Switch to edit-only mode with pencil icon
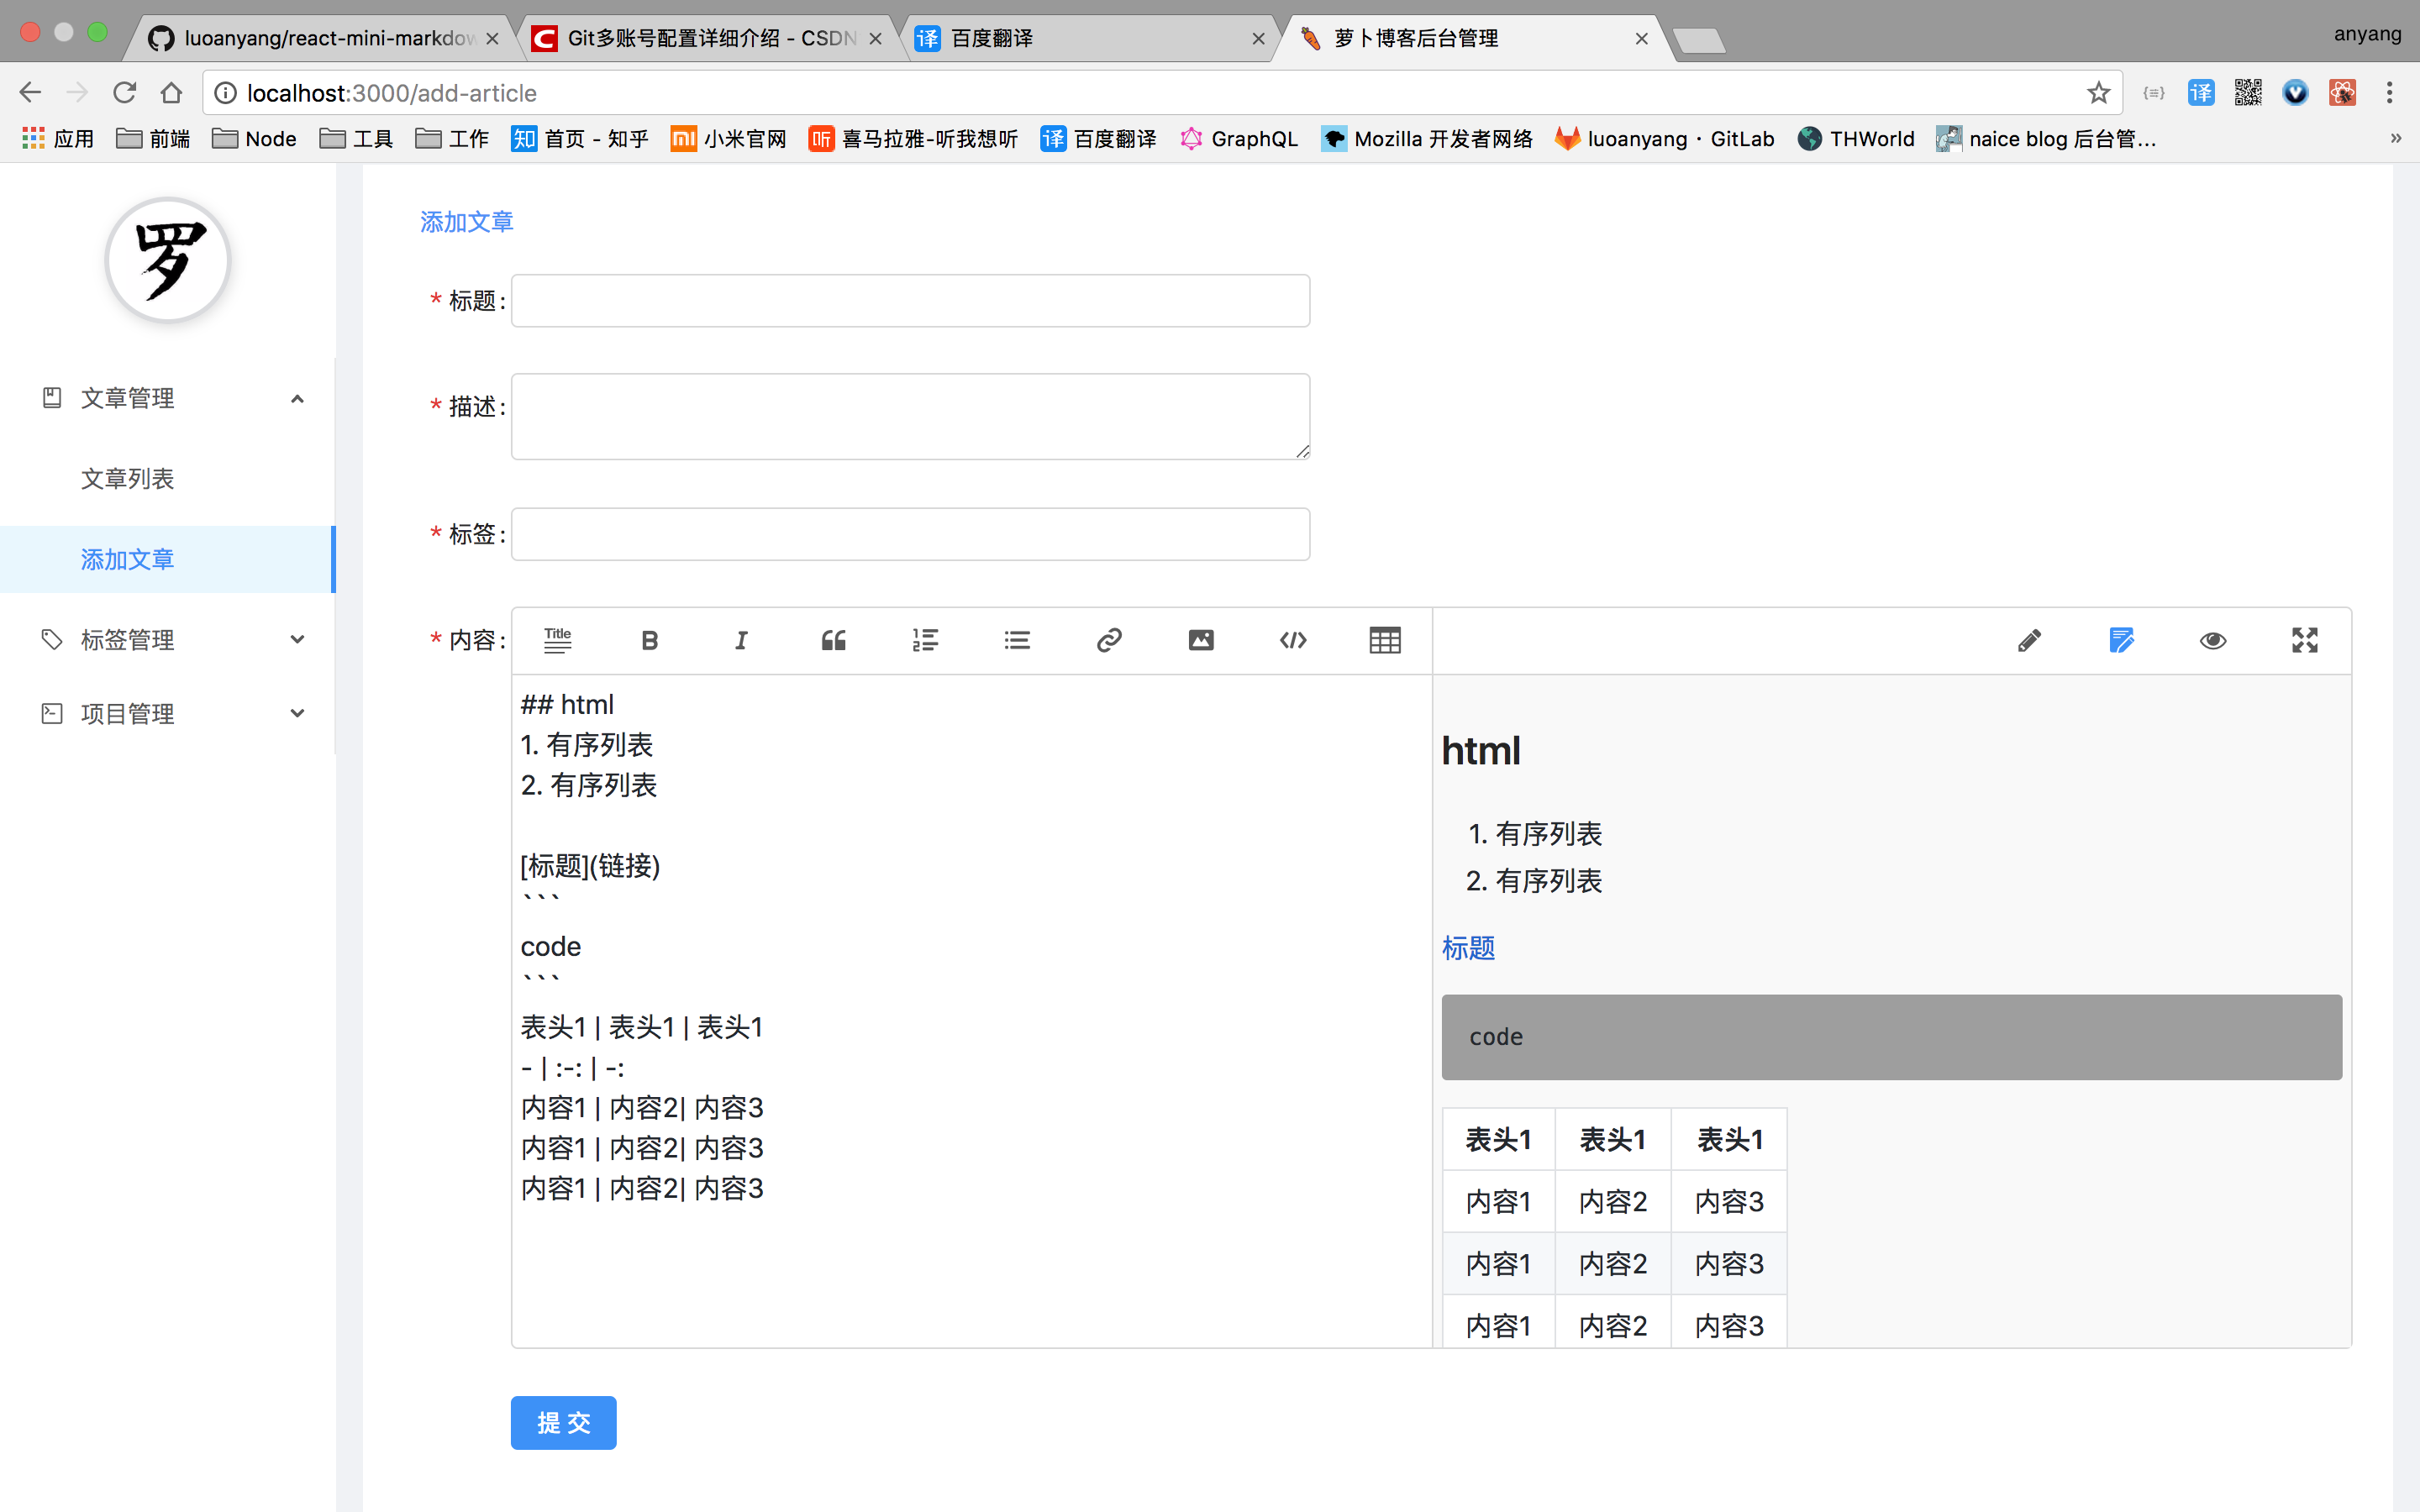Image resolution: width=2420 pixels, height=1512 pixels. [2029, 640]
